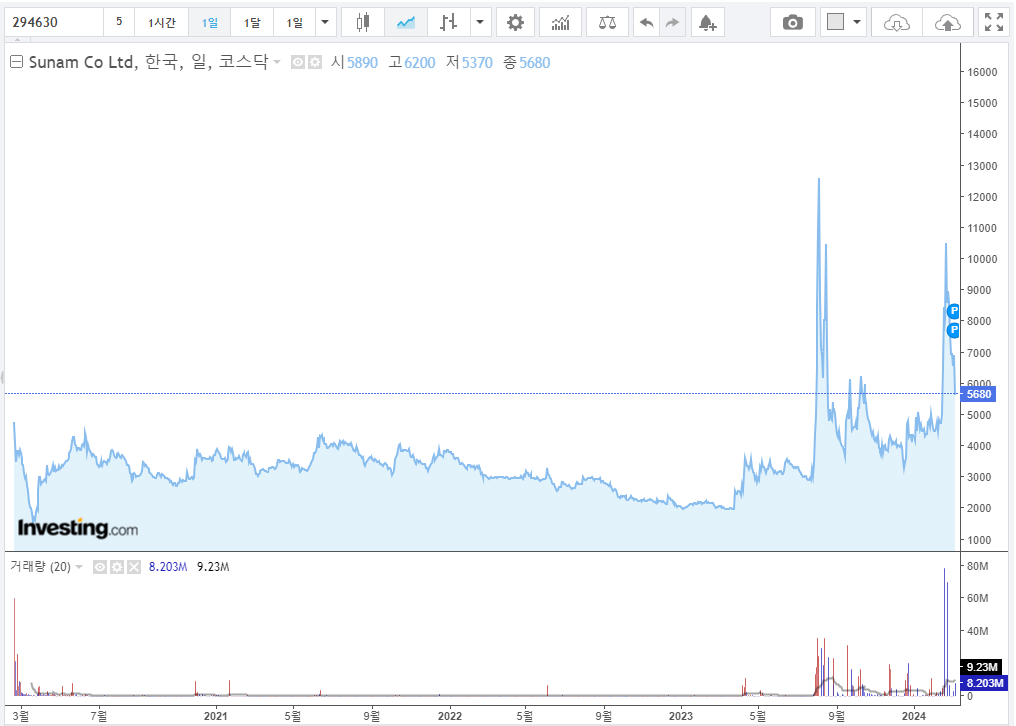Click the 2022 time axis label
This screenshot has width=1016, height=726.
pos(450,716)
